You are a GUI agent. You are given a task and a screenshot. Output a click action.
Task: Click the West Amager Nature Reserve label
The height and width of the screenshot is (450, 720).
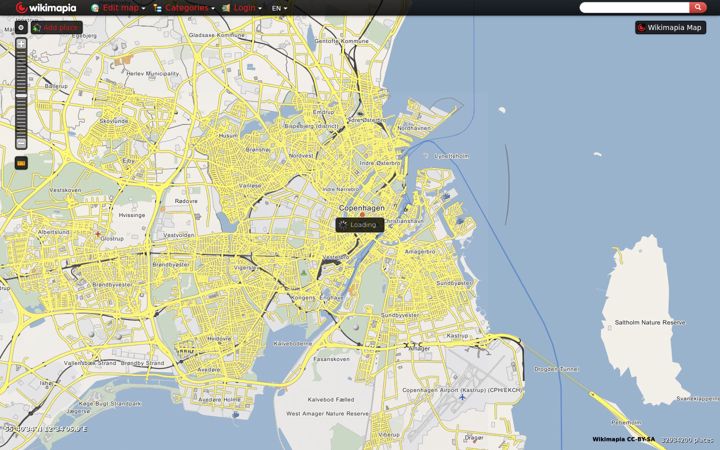pyautogui.click(x=327, y=414)
